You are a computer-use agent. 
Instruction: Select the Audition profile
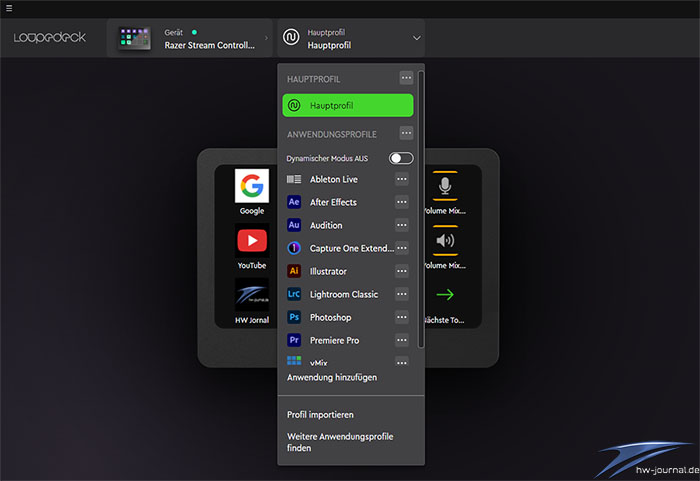click(326, 225)
